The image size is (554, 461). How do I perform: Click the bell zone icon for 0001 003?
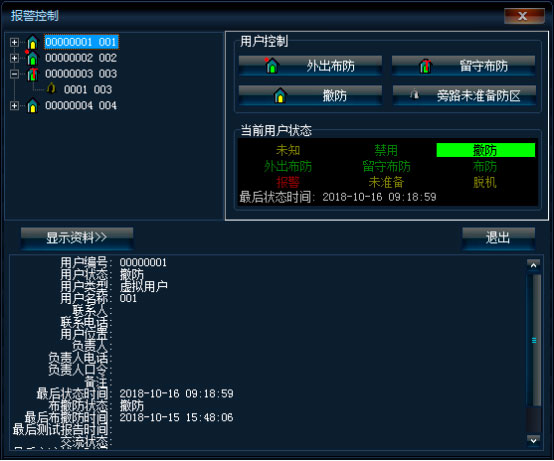(x=51, y=88)
